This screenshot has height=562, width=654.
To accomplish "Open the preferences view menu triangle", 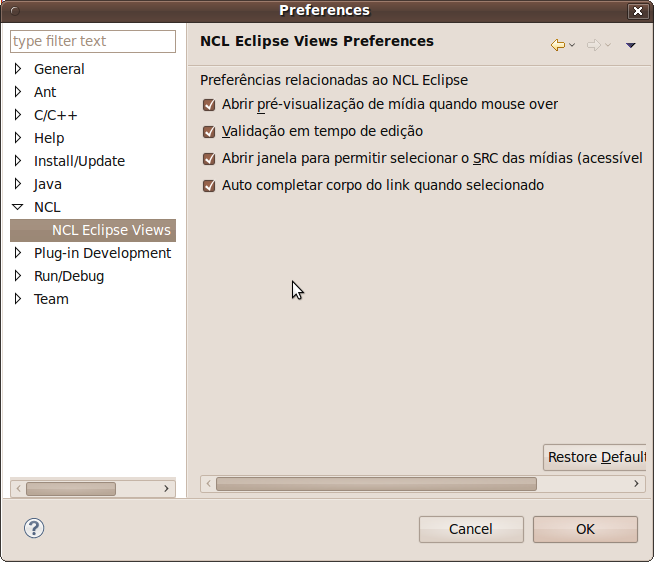I will (630, 45).
